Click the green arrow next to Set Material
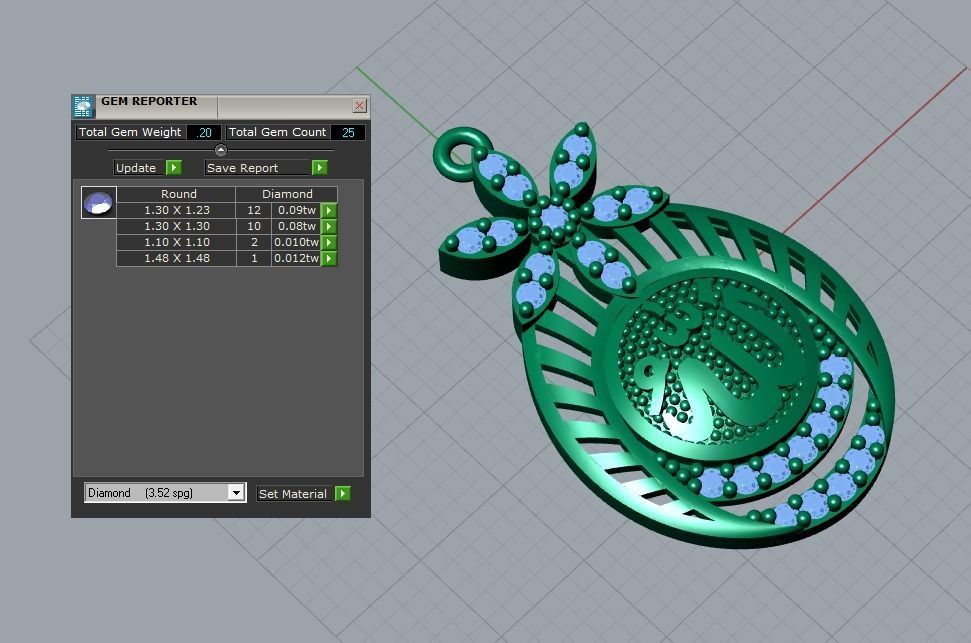The image size is (971, 643). (342, 494)
